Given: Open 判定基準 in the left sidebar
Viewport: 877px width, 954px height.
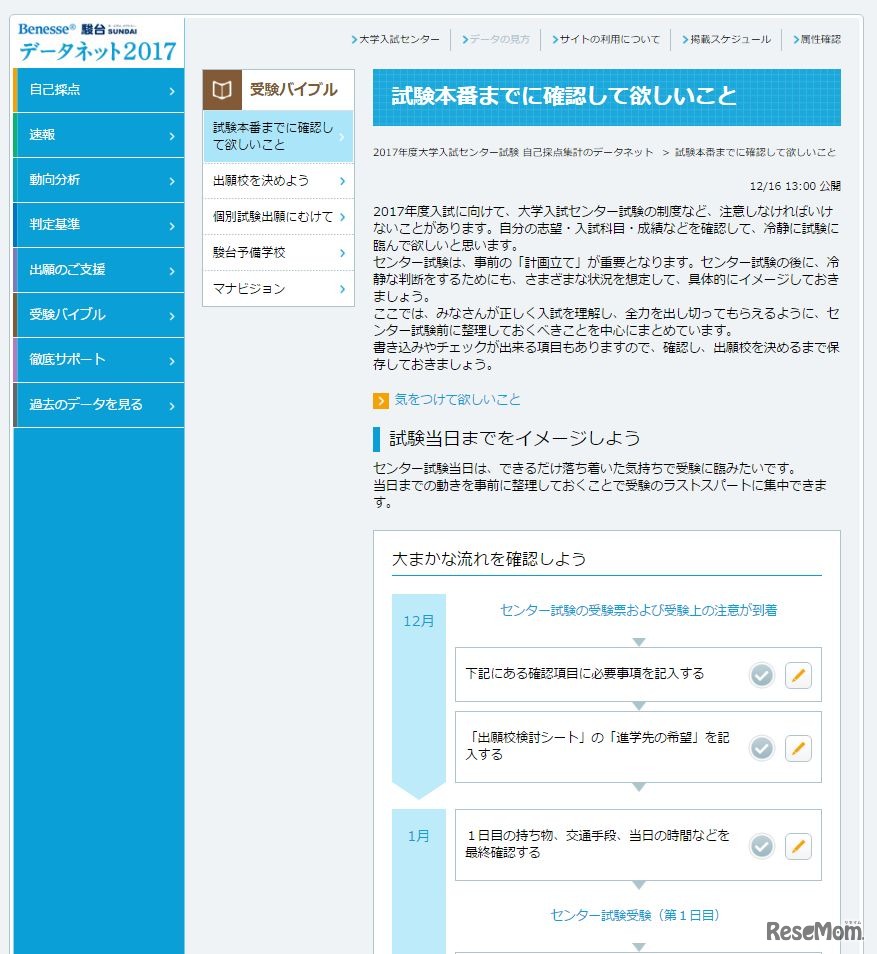Looking at the screenshot, I should tap(99, 225).
